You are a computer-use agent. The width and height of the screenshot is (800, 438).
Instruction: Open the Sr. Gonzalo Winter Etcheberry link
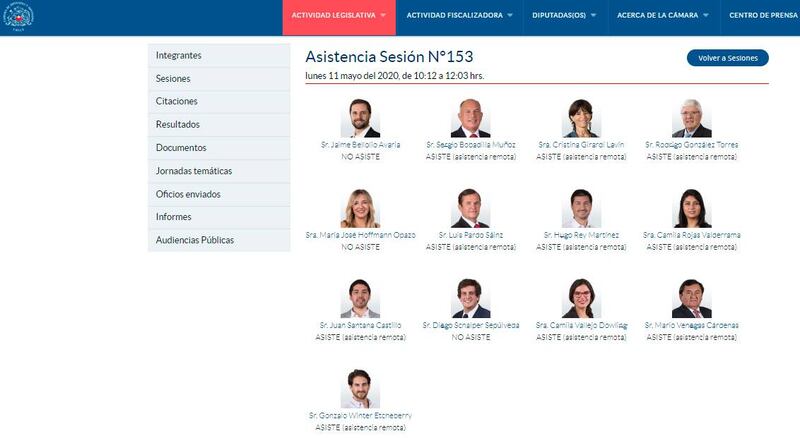point(360,416)
